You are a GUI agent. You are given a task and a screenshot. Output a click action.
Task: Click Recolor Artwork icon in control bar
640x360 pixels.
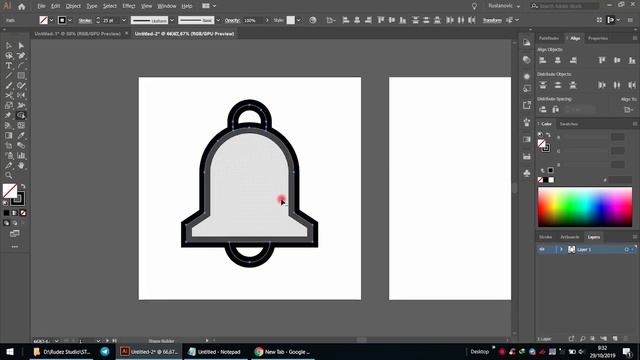[x=313, y=20]
